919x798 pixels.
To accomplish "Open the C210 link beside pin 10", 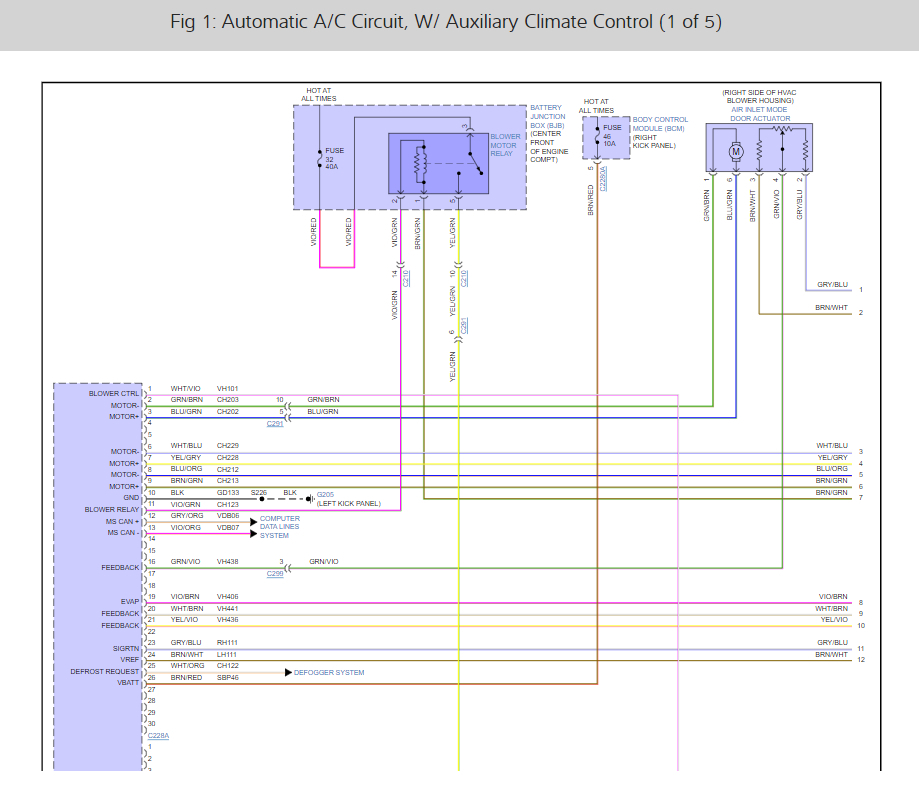I will (x=464, y=278).
